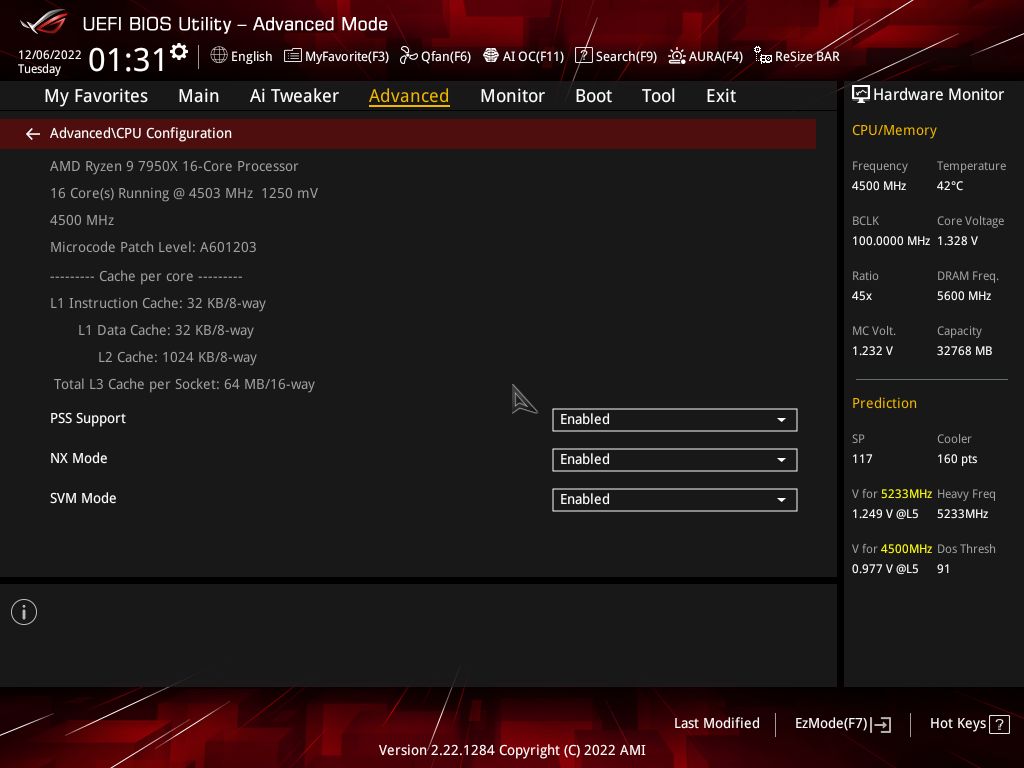The image size is (1024, 768).
Task: Click the 100.0000 MHz BCLK value
Action: 891,241
